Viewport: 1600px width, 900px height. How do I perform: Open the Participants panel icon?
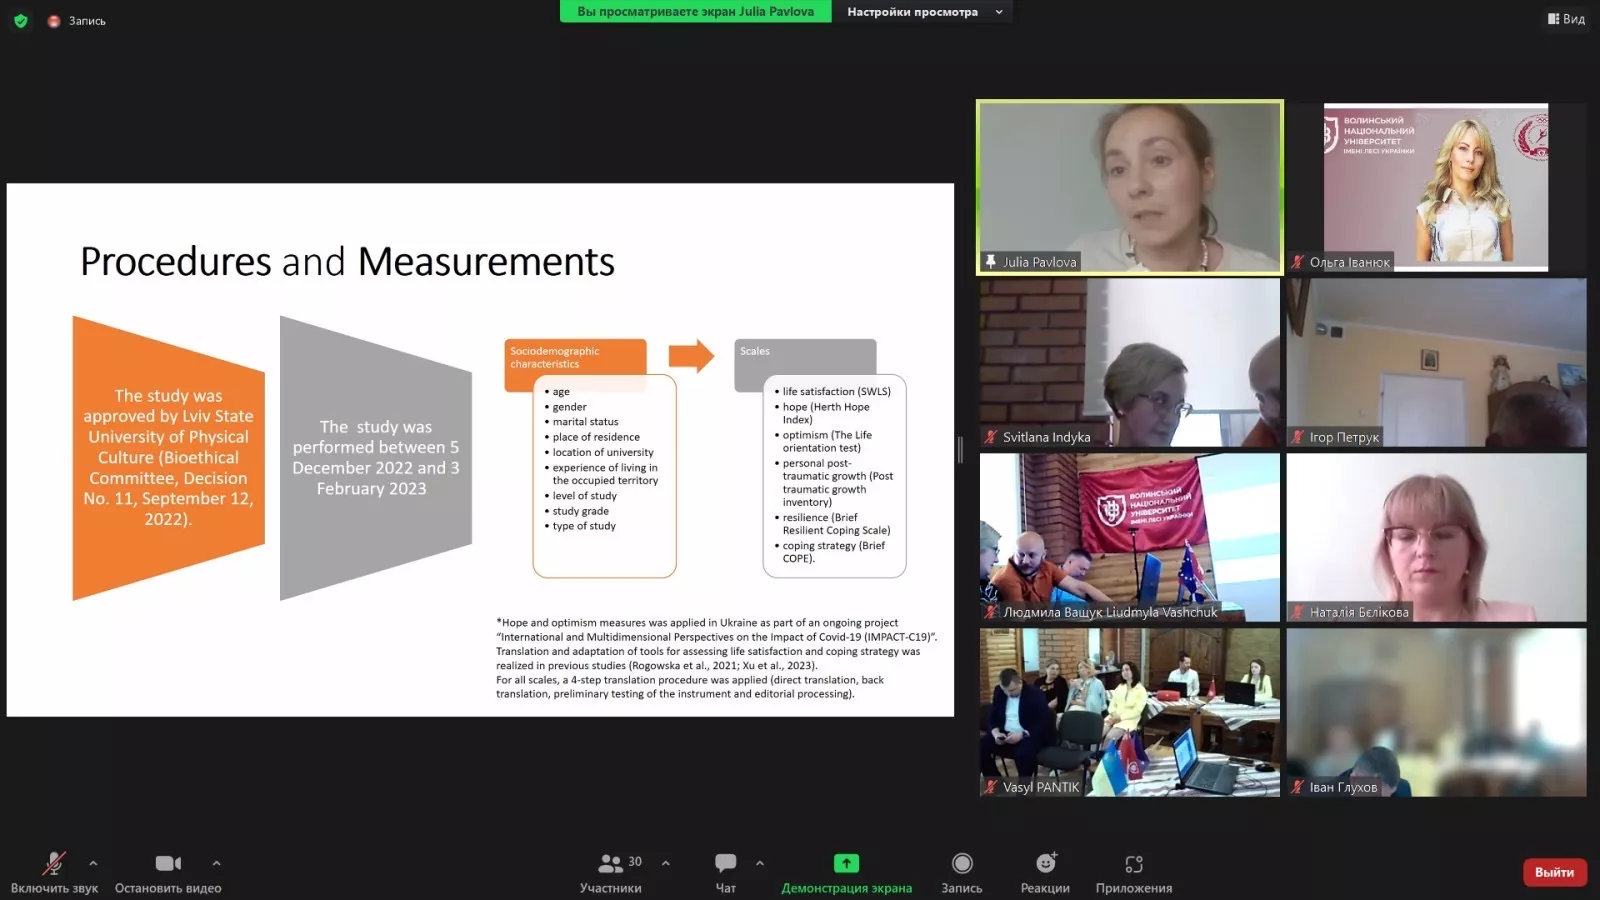pyautogui.click(x=609, y=863)
